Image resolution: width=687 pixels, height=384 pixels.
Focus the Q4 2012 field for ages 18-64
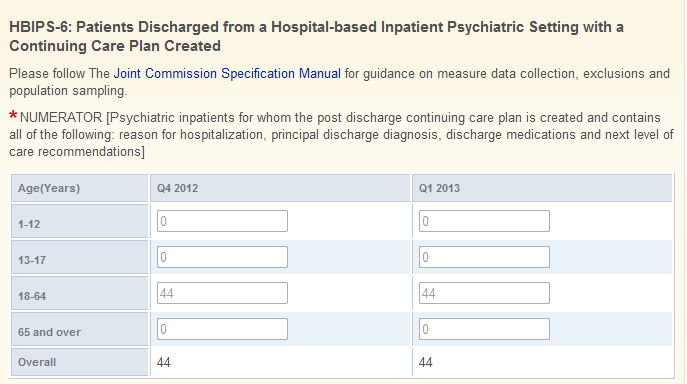[x=222, y=293]
